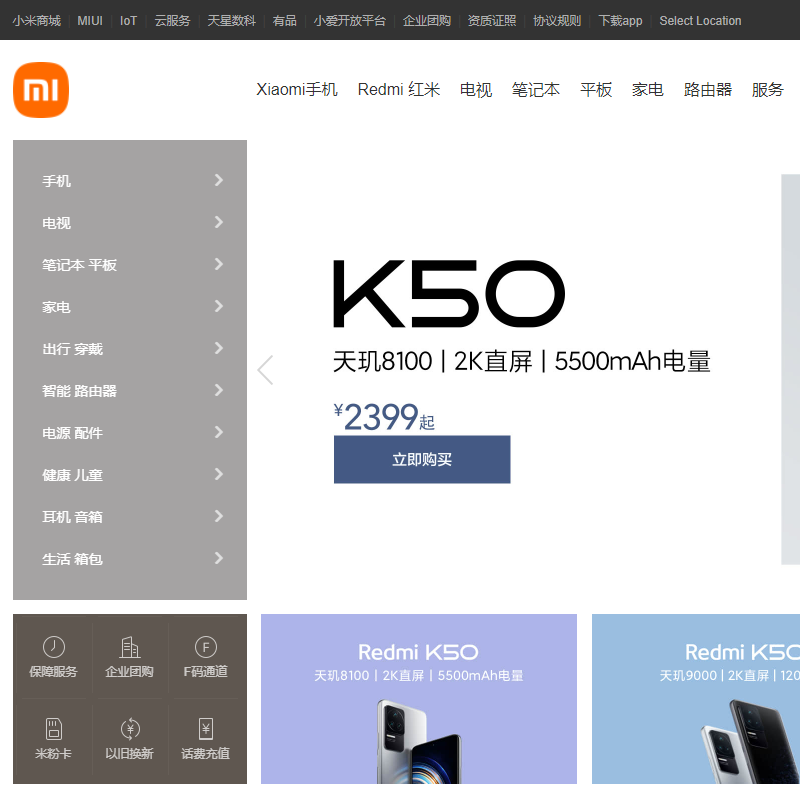800x786 pixels.
Task: Open the MIUI top bar link
Action: (x=90, y=21)
